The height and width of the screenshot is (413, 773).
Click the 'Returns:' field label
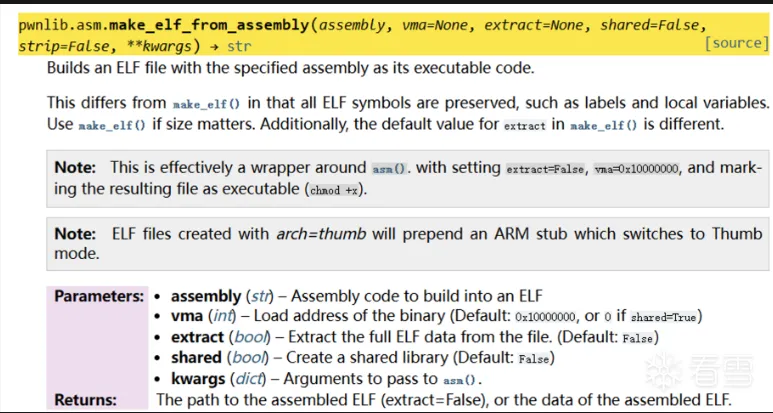(x=85, y=400)
